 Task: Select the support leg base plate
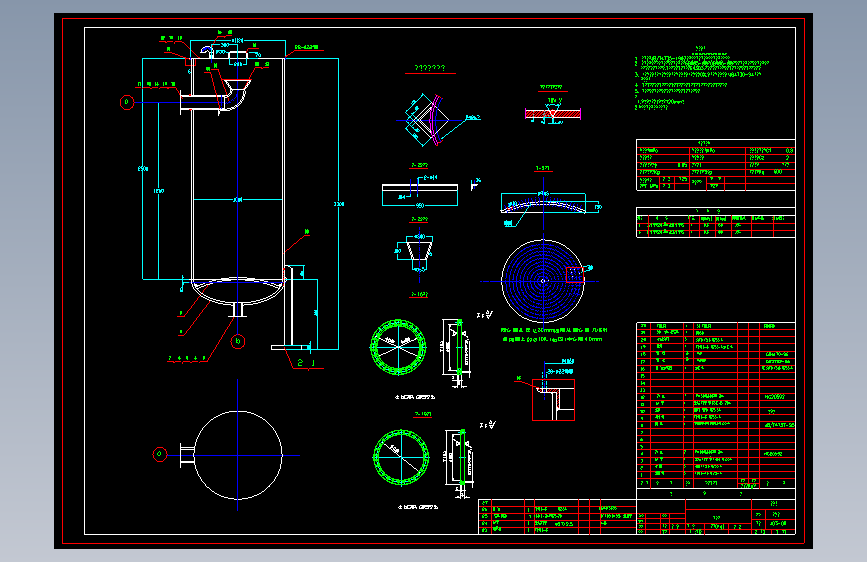click(291, 347)
